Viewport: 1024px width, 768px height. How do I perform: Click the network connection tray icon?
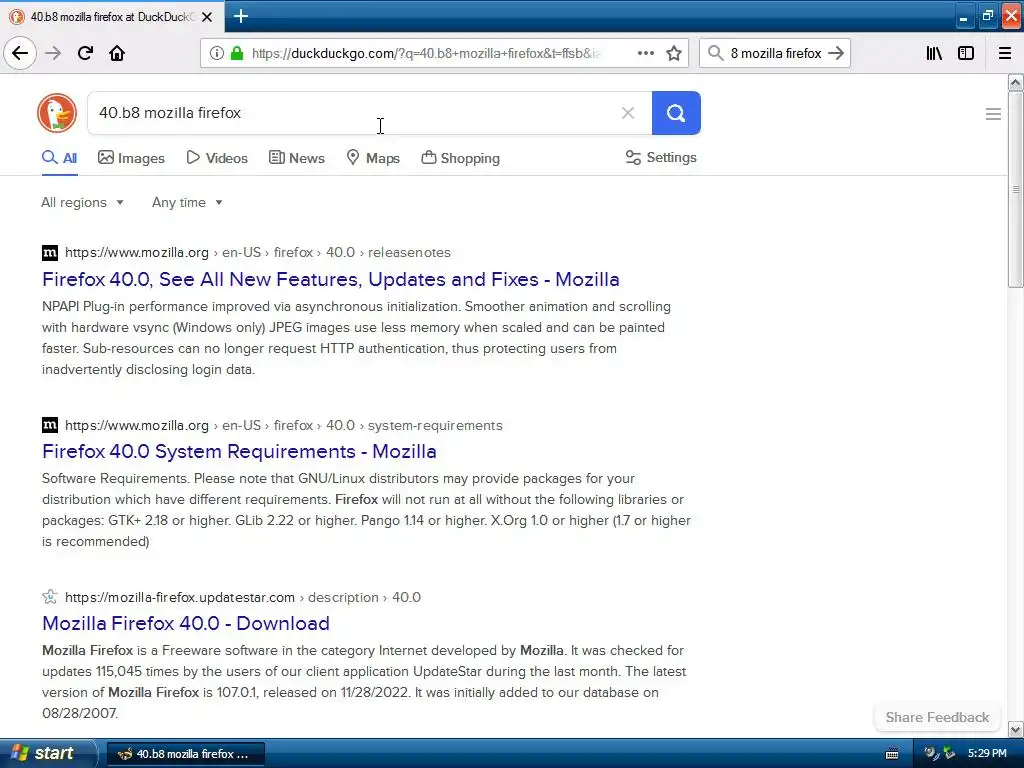[x=949, y=754]
